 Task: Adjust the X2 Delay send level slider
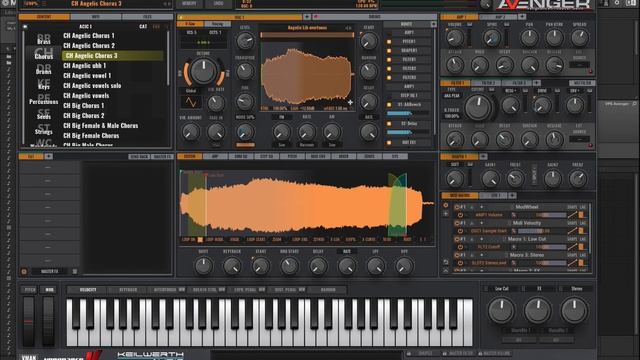coord(407,133)
